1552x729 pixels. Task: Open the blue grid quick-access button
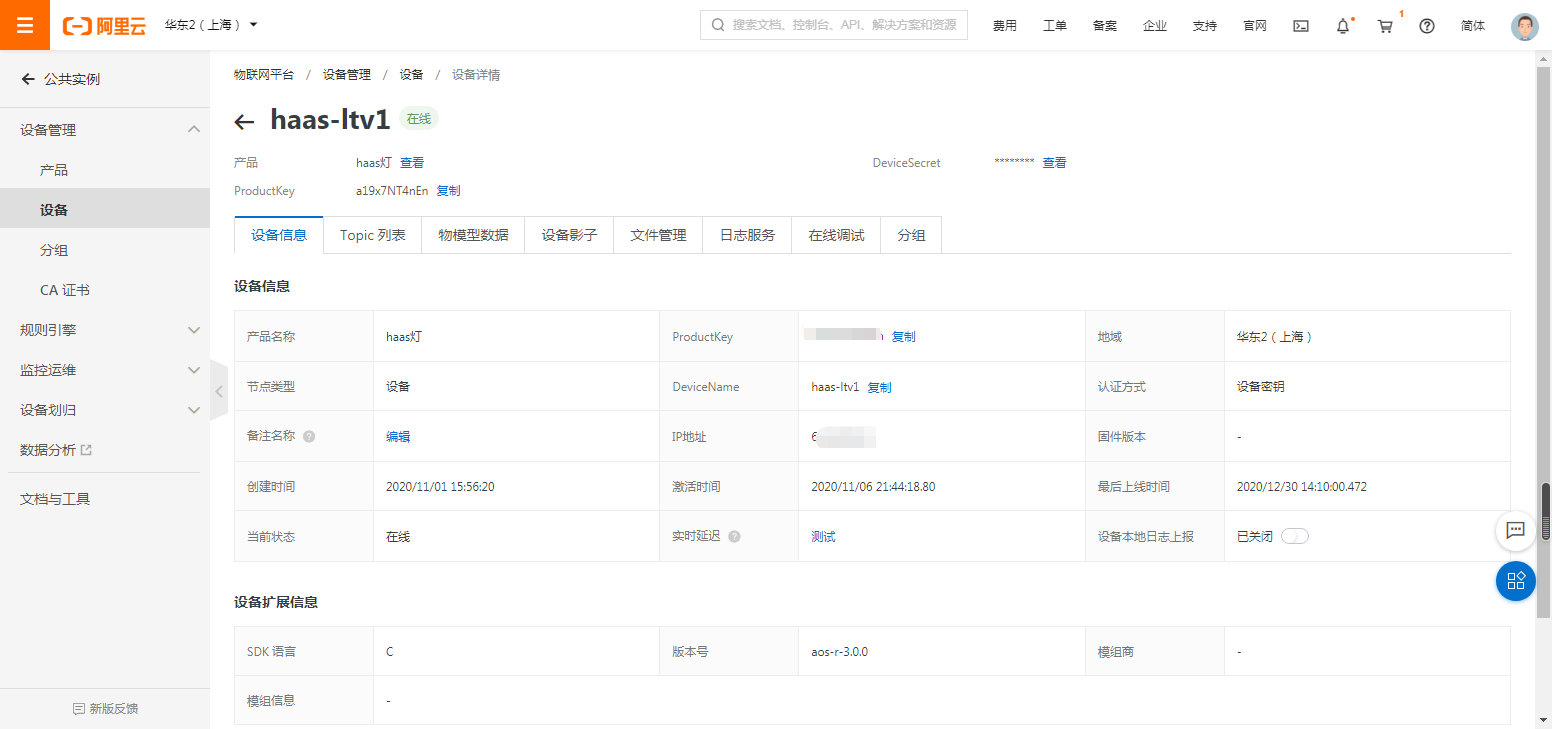click(1515, 580)
